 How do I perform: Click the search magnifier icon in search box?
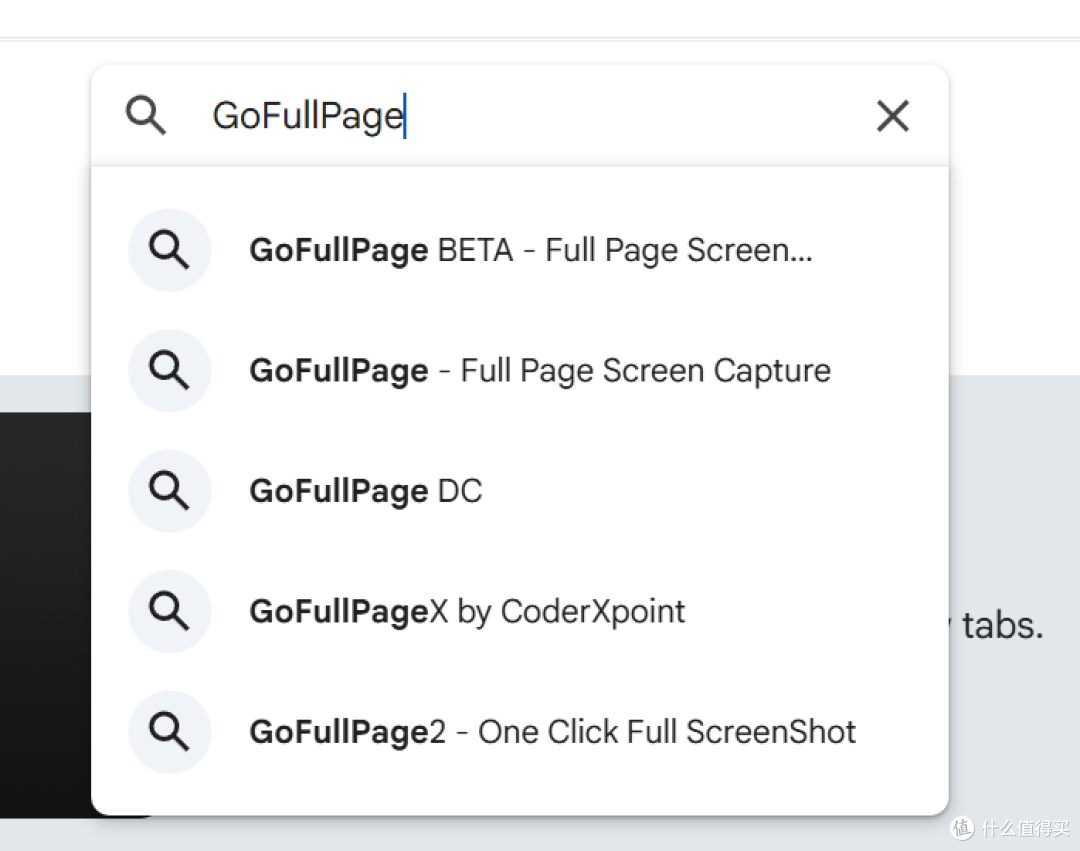(145, 115)
